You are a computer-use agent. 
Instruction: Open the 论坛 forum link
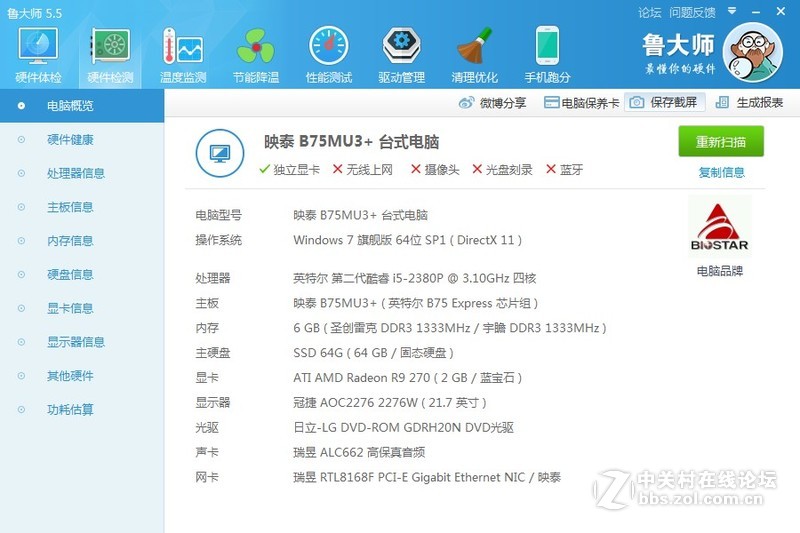tap(649, 13)
